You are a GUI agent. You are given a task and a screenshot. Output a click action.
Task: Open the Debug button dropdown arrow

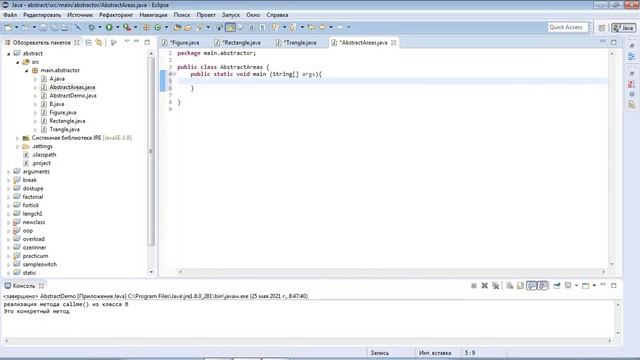(100, 27)
